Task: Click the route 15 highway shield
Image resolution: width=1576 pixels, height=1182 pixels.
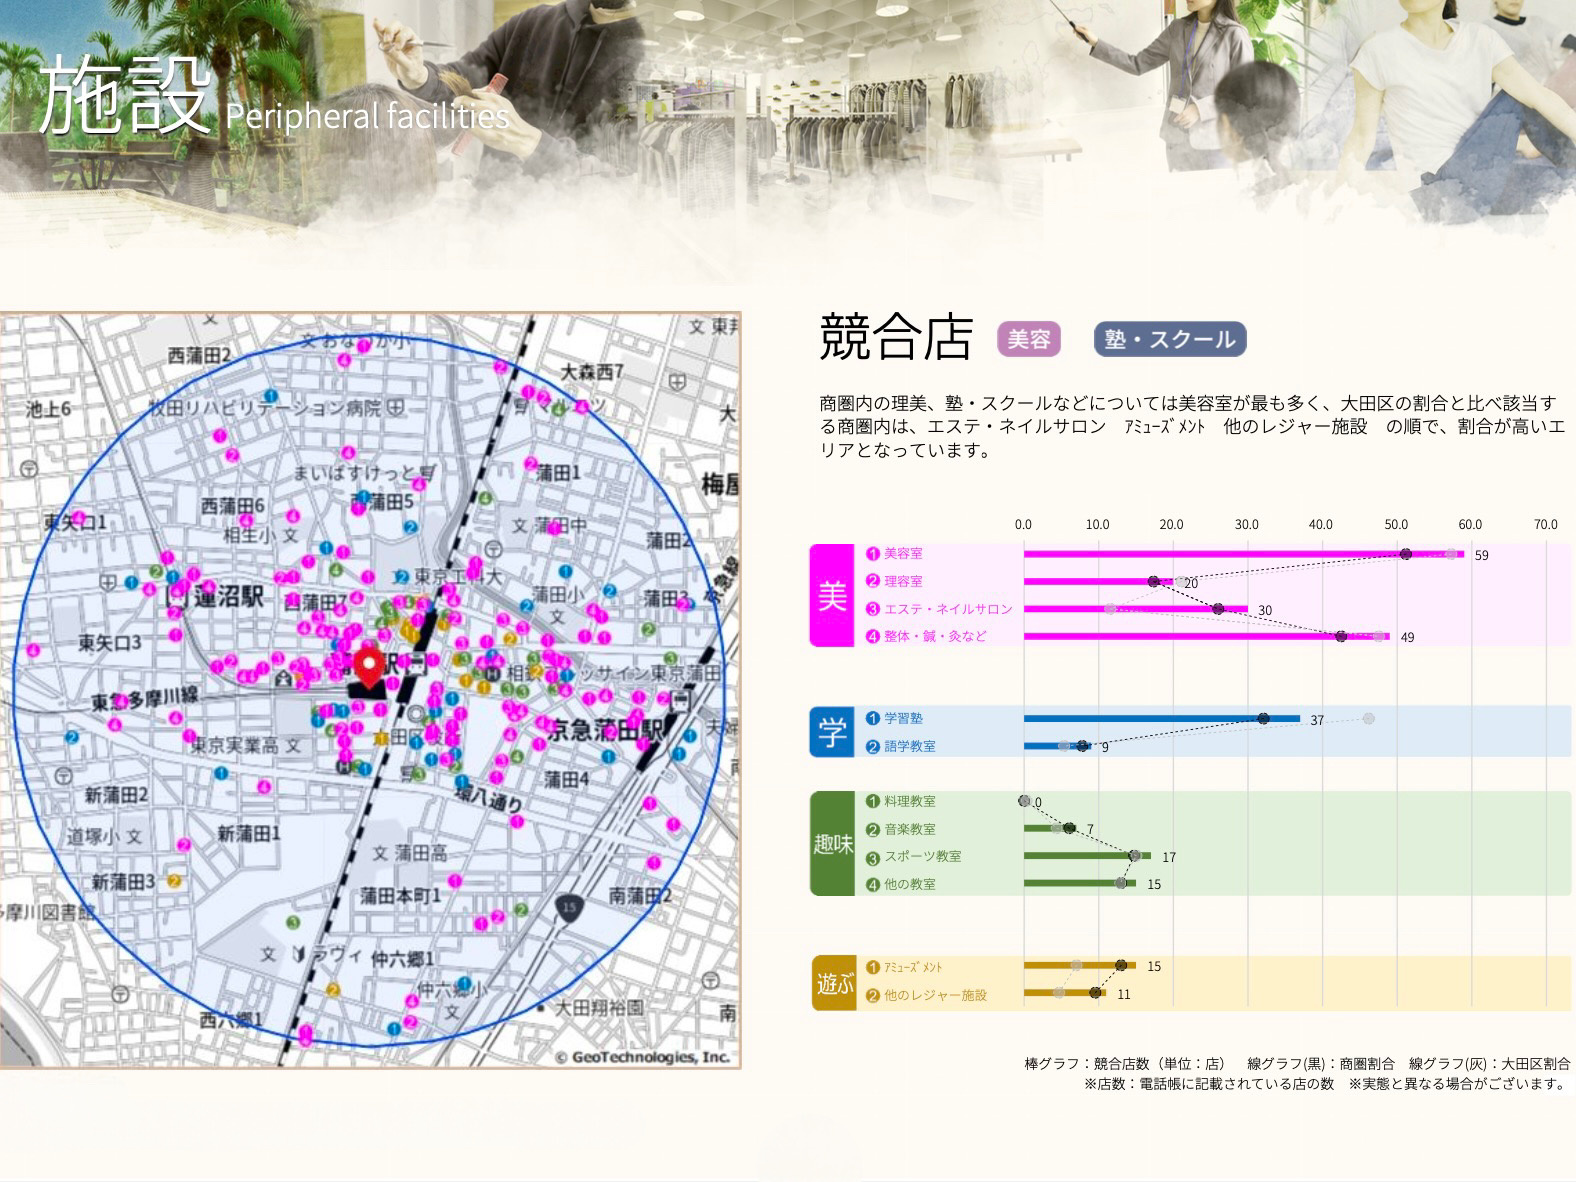Action: point(569,908)
